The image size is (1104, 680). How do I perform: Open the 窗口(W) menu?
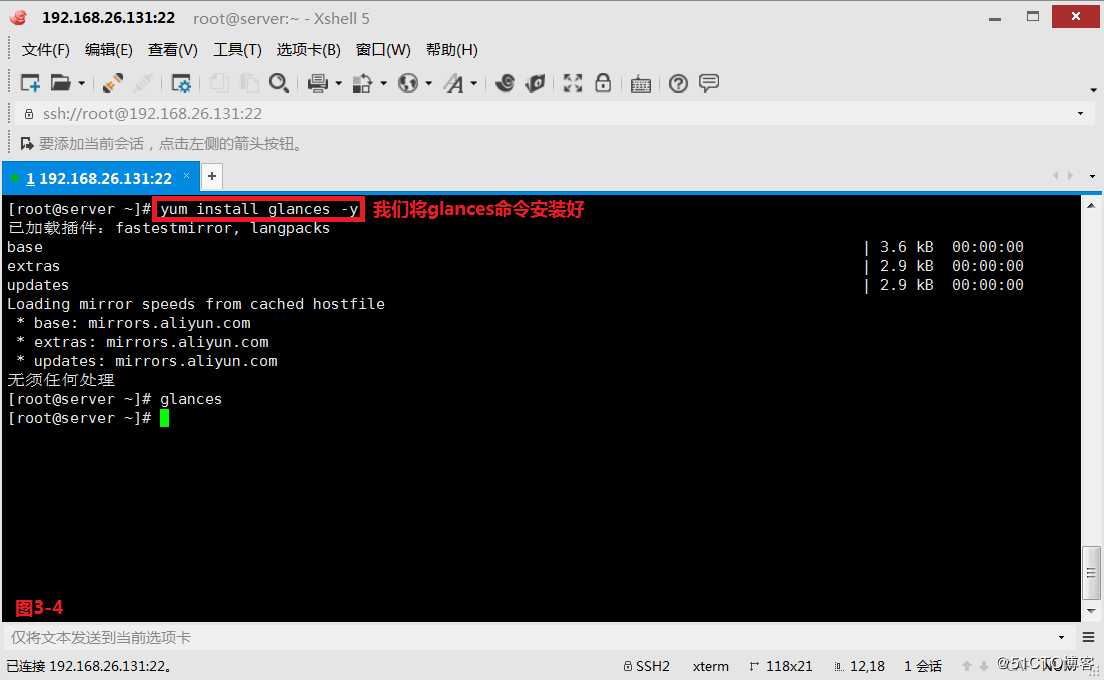pyautogui.click(x=383, y=49)
